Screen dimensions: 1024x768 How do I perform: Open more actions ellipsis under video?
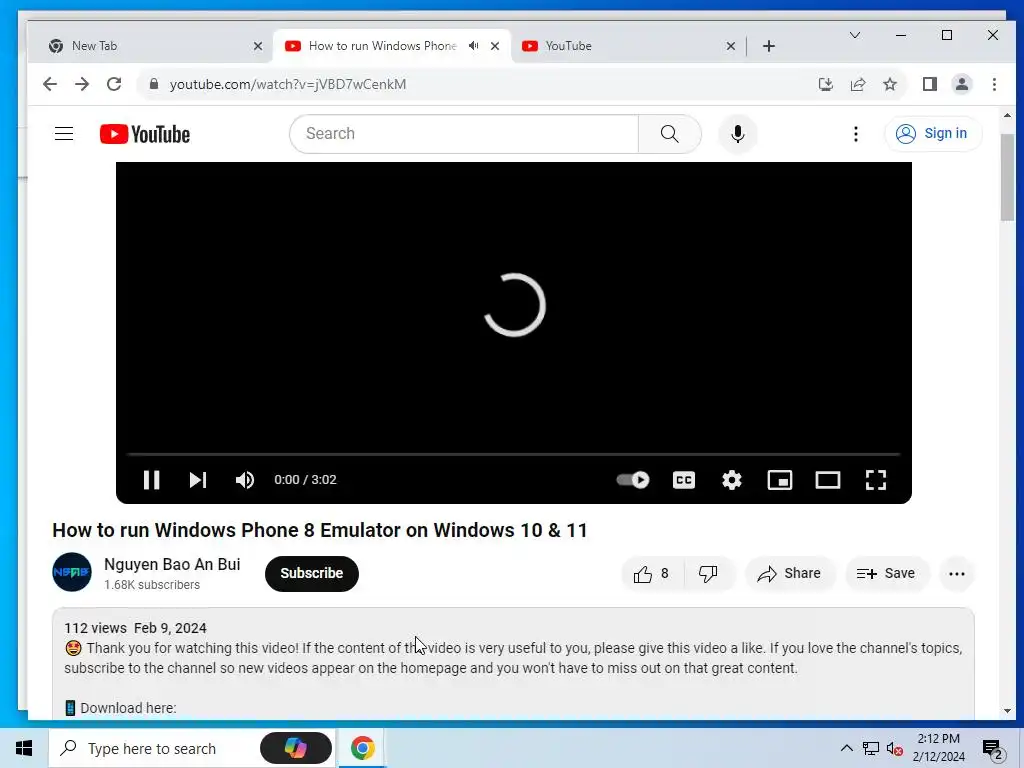pos(957,573)
